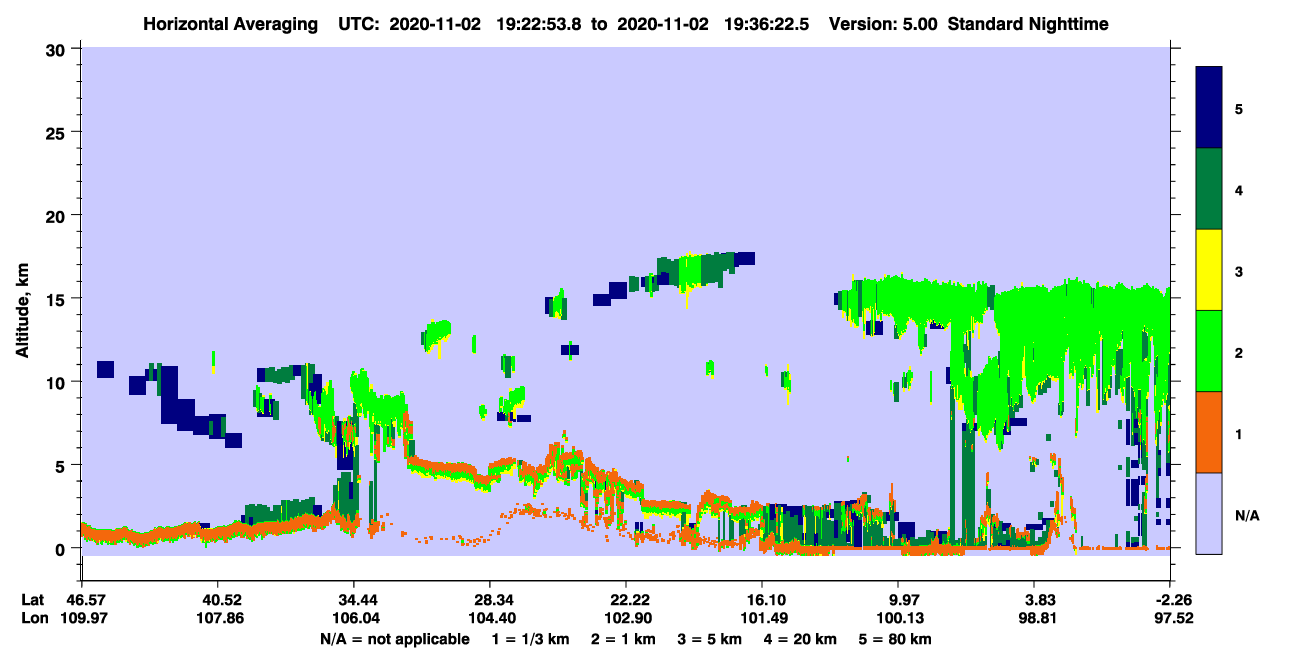Click the 'N/A = not applicable' legend text
The image size is (1300, 667).
tap(394, 638)
